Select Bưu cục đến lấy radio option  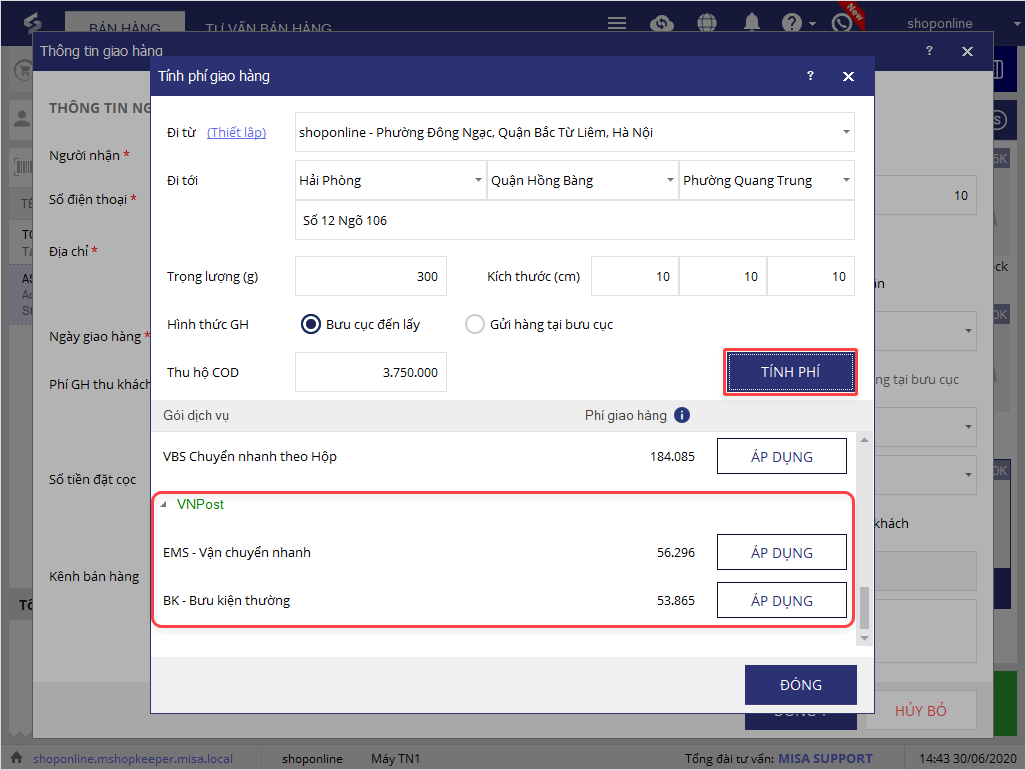pyautogui.click(x=310, y=324)
